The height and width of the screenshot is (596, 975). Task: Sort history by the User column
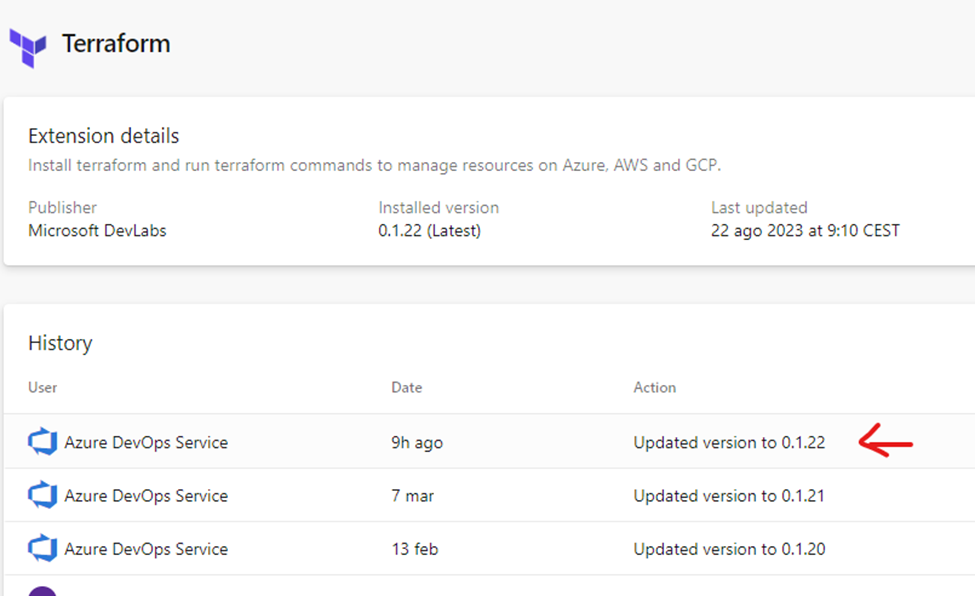tap(41, 387)
